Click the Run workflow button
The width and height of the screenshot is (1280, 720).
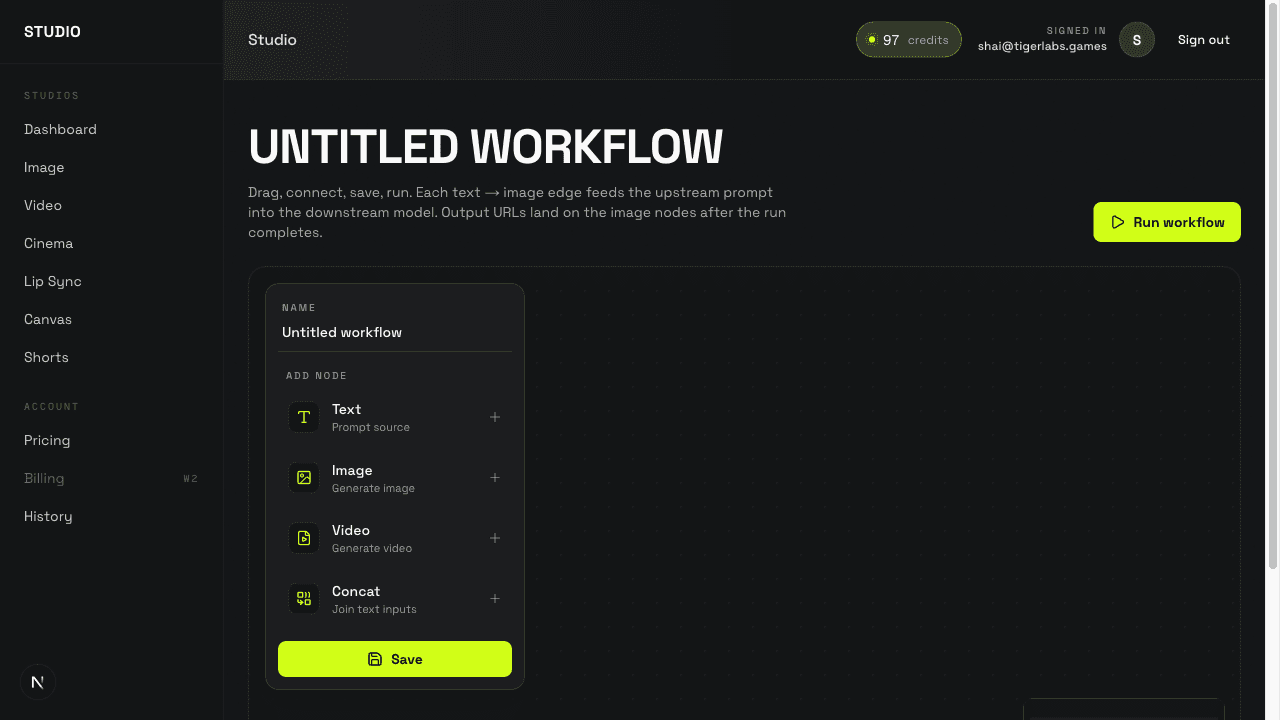tap(1167, 222)
